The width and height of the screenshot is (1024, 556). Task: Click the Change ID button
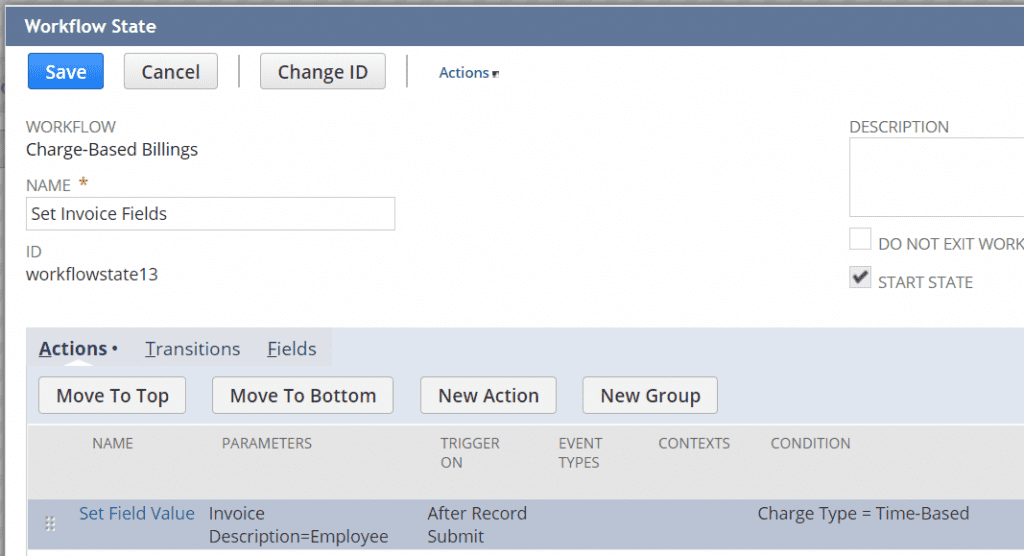tap(322, 72)
